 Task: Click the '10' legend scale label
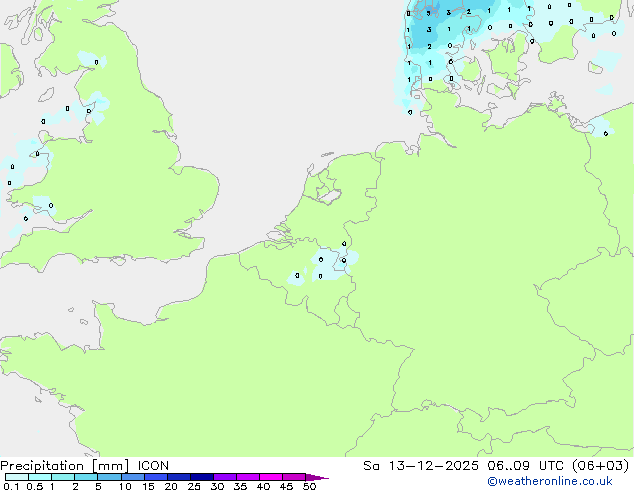click(x=125, y=486)
